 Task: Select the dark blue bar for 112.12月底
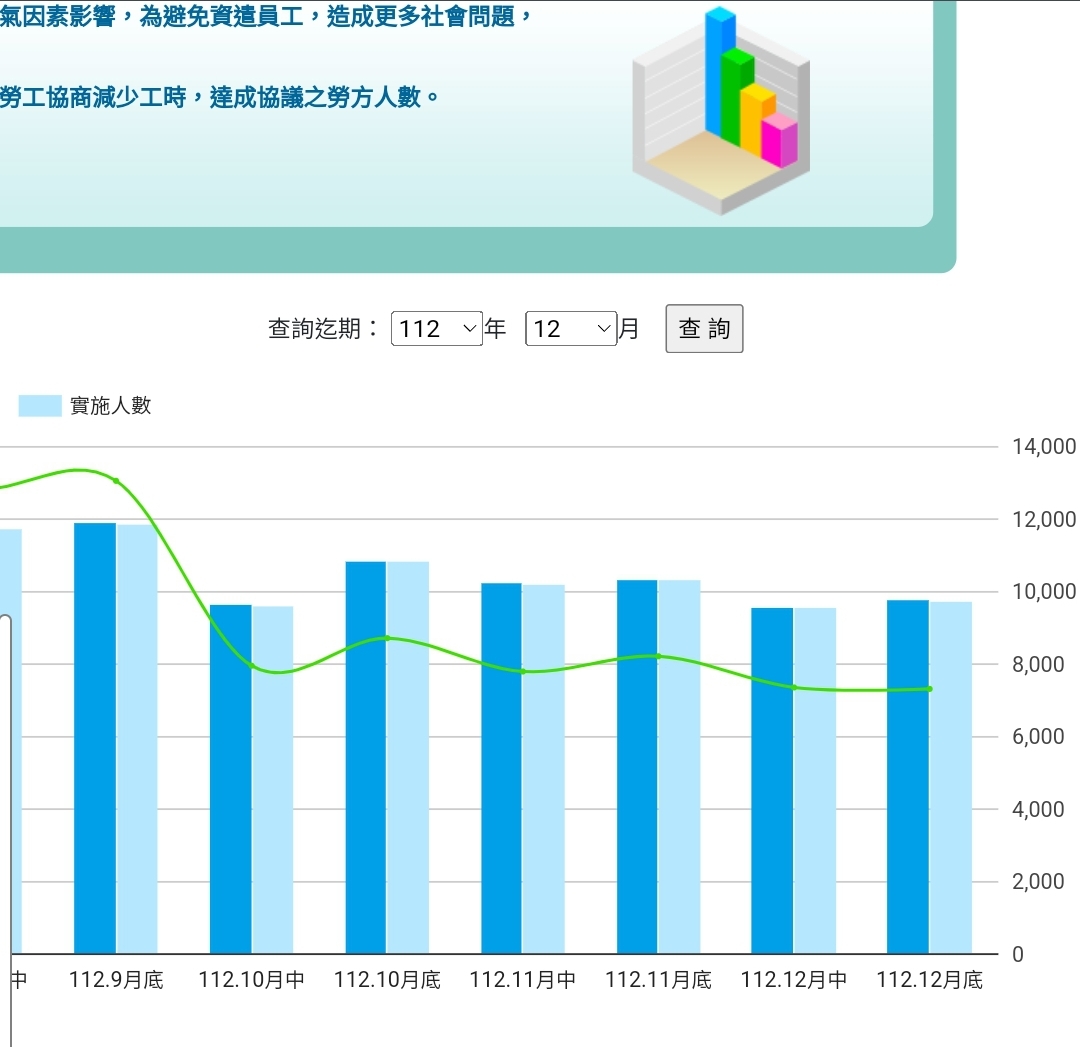908,777
